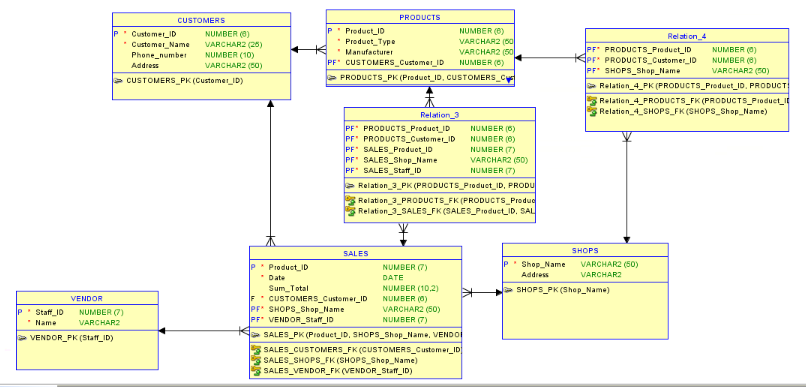Select SALES_VENDOR_FK (VENDOR_Staff_ID) constraint text
Viewport: 806px width, 387px height.
[338, 371]
